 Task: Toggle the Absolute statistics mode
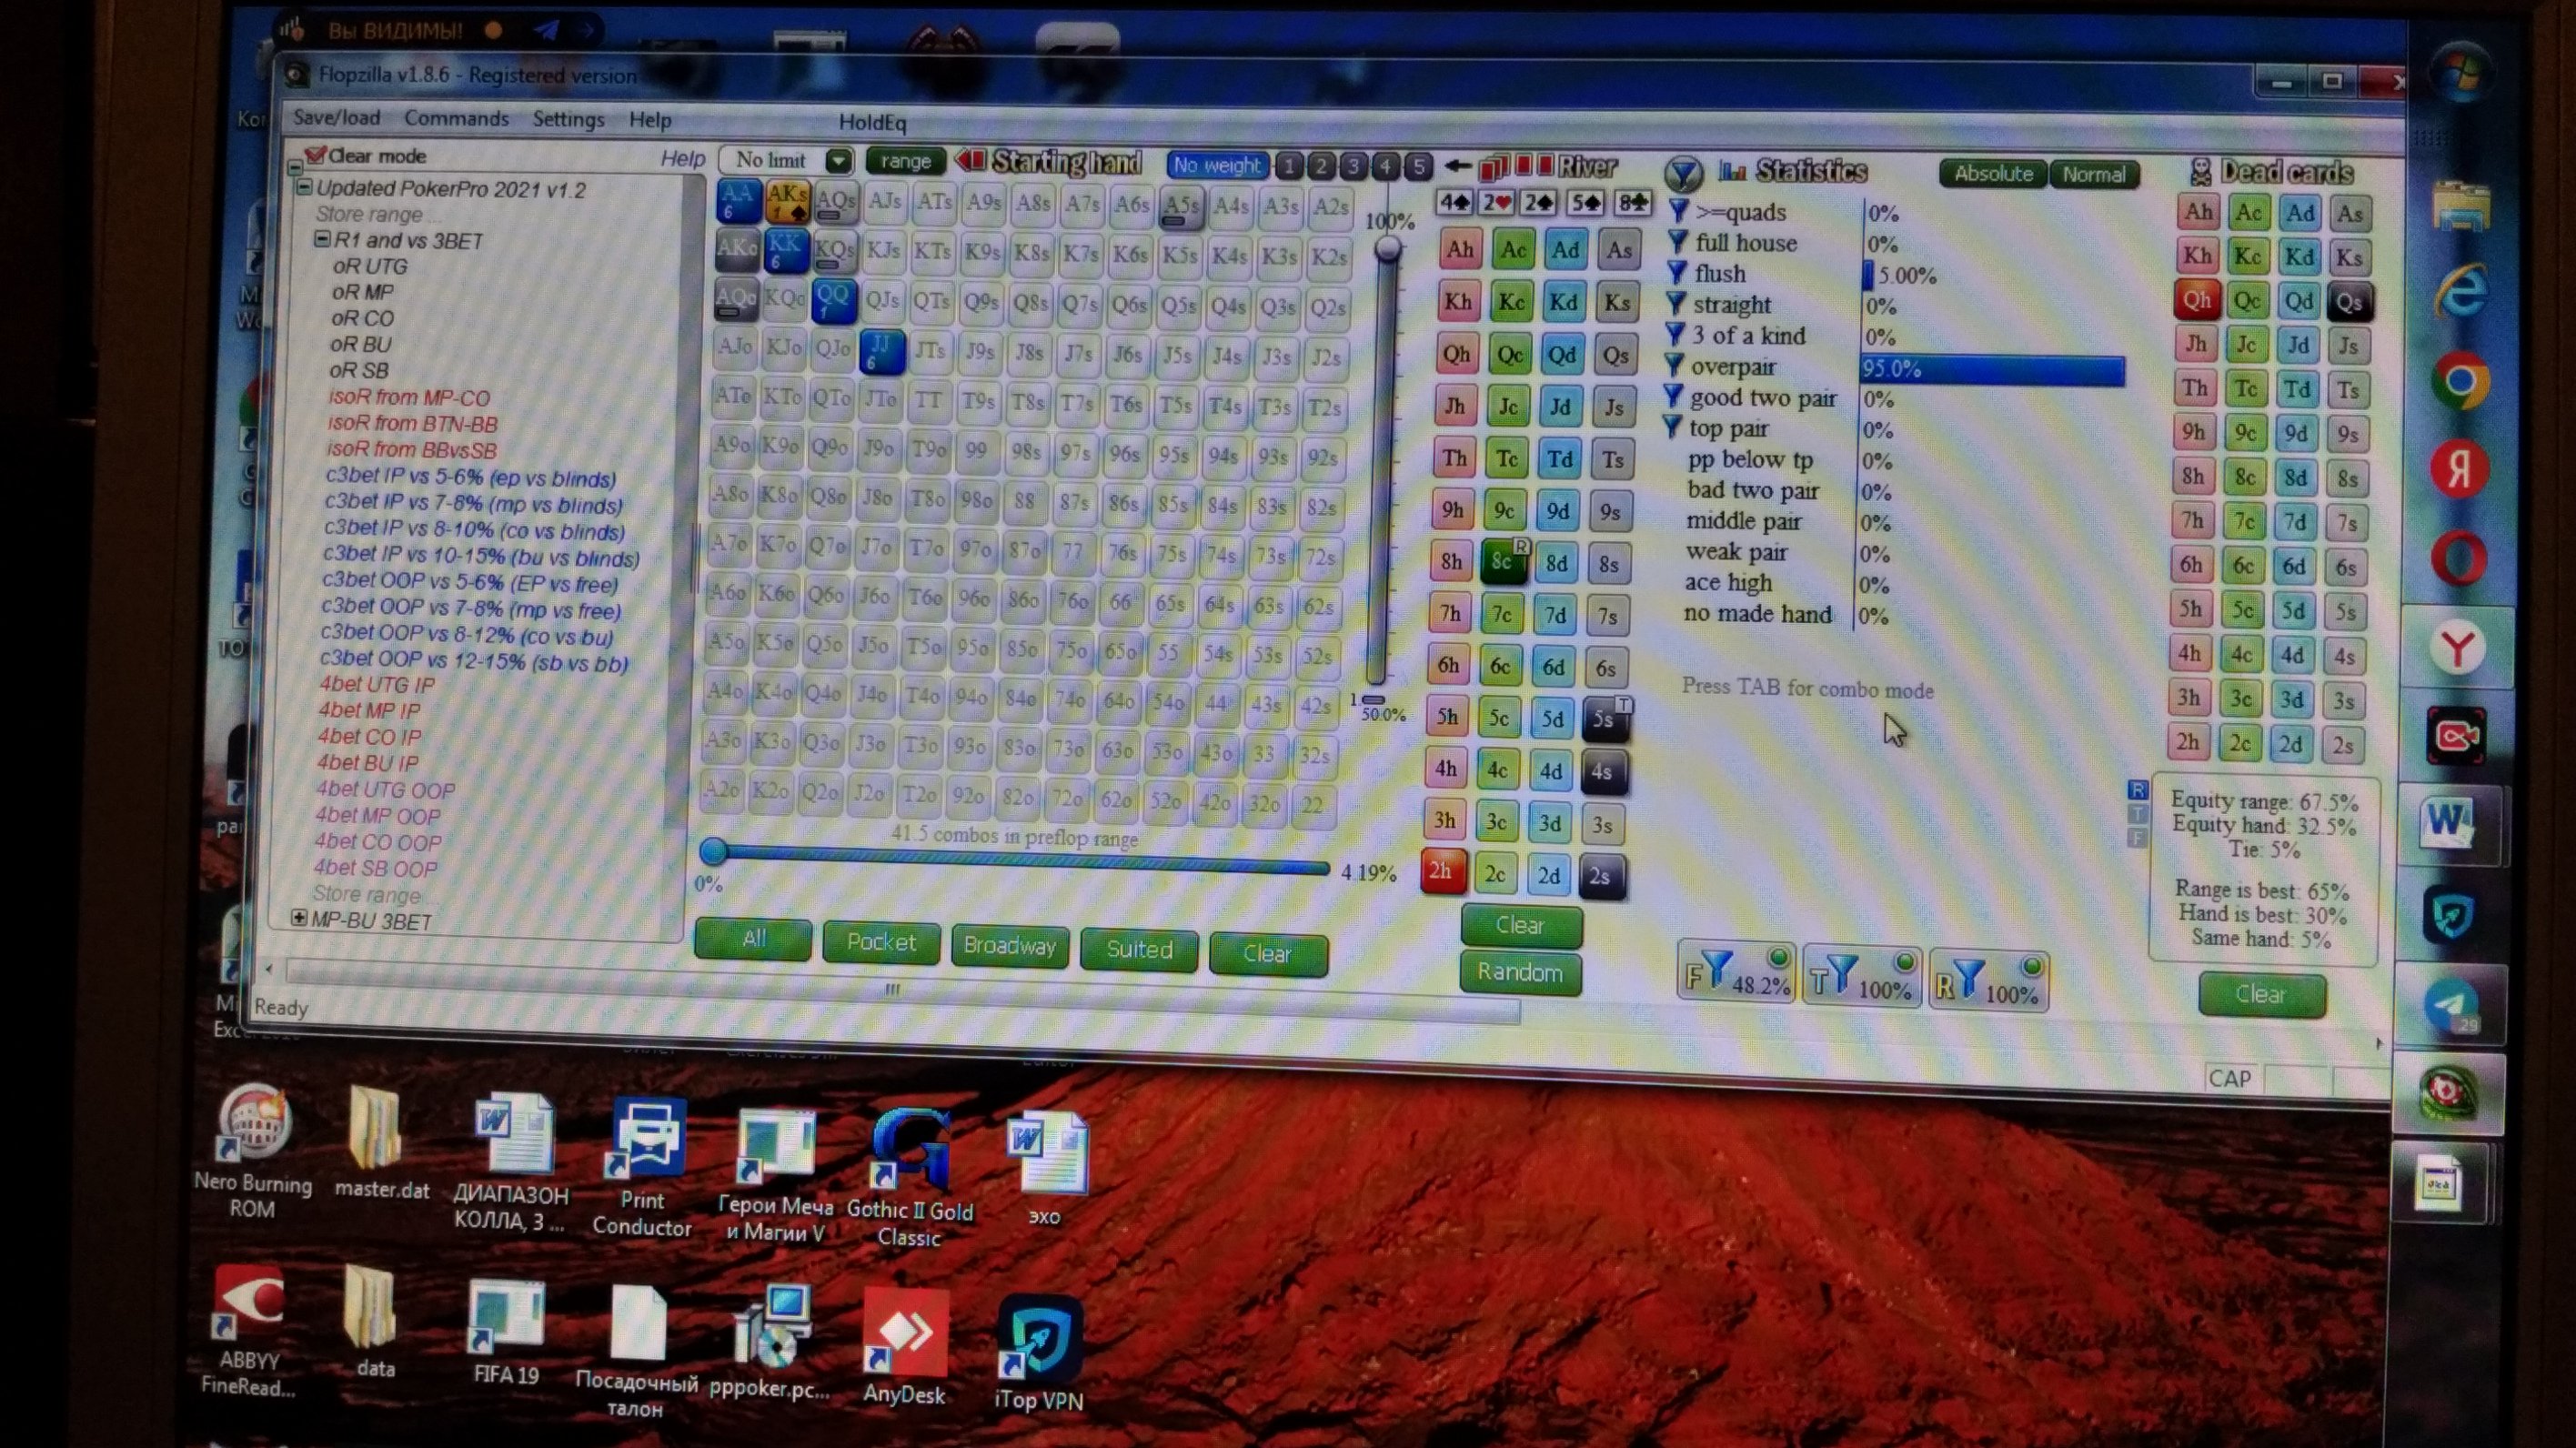(x=1993, y=173)
